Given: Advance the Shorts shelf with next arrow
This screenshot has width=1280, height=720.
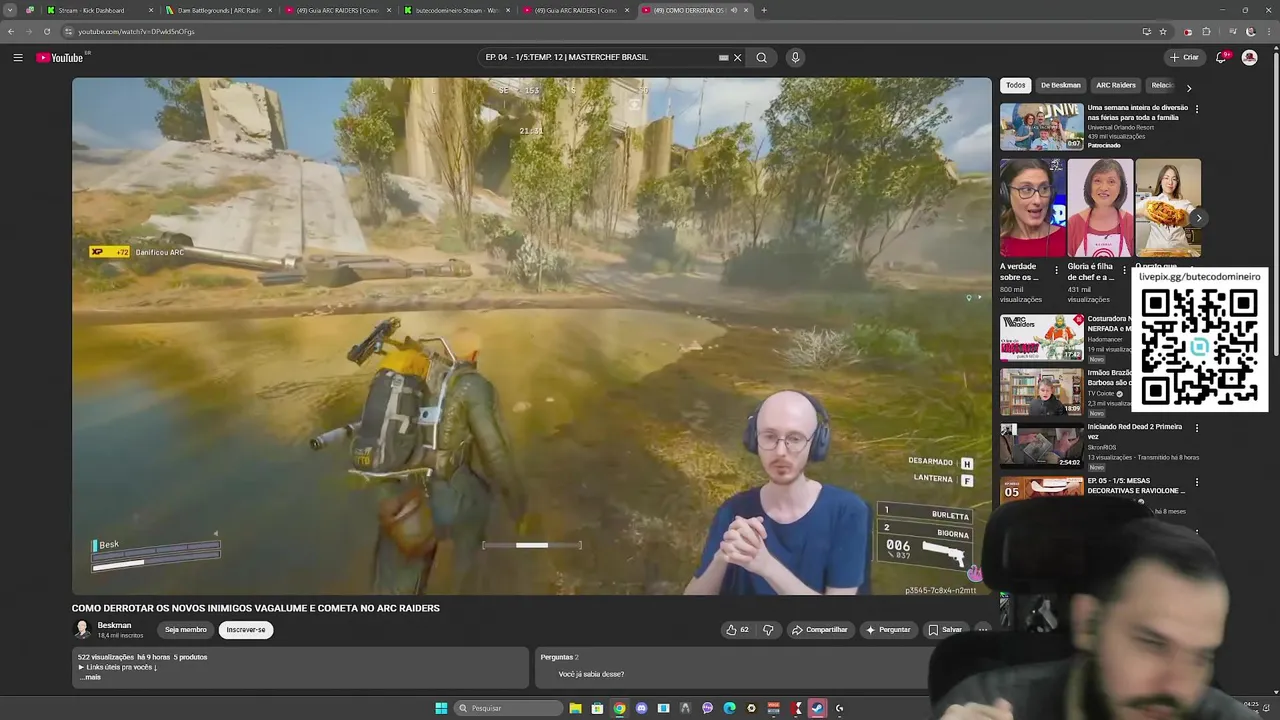Looking at the screenshot, I should (x=1198, y=217).
